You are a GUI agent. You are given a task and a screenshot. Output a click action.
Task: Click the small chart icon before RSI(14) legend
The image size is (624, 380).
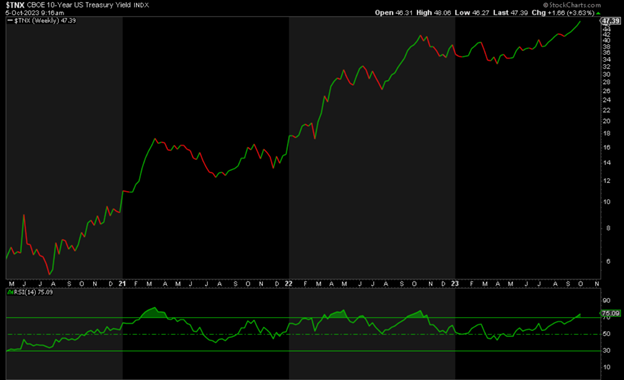tap(10, 292)
